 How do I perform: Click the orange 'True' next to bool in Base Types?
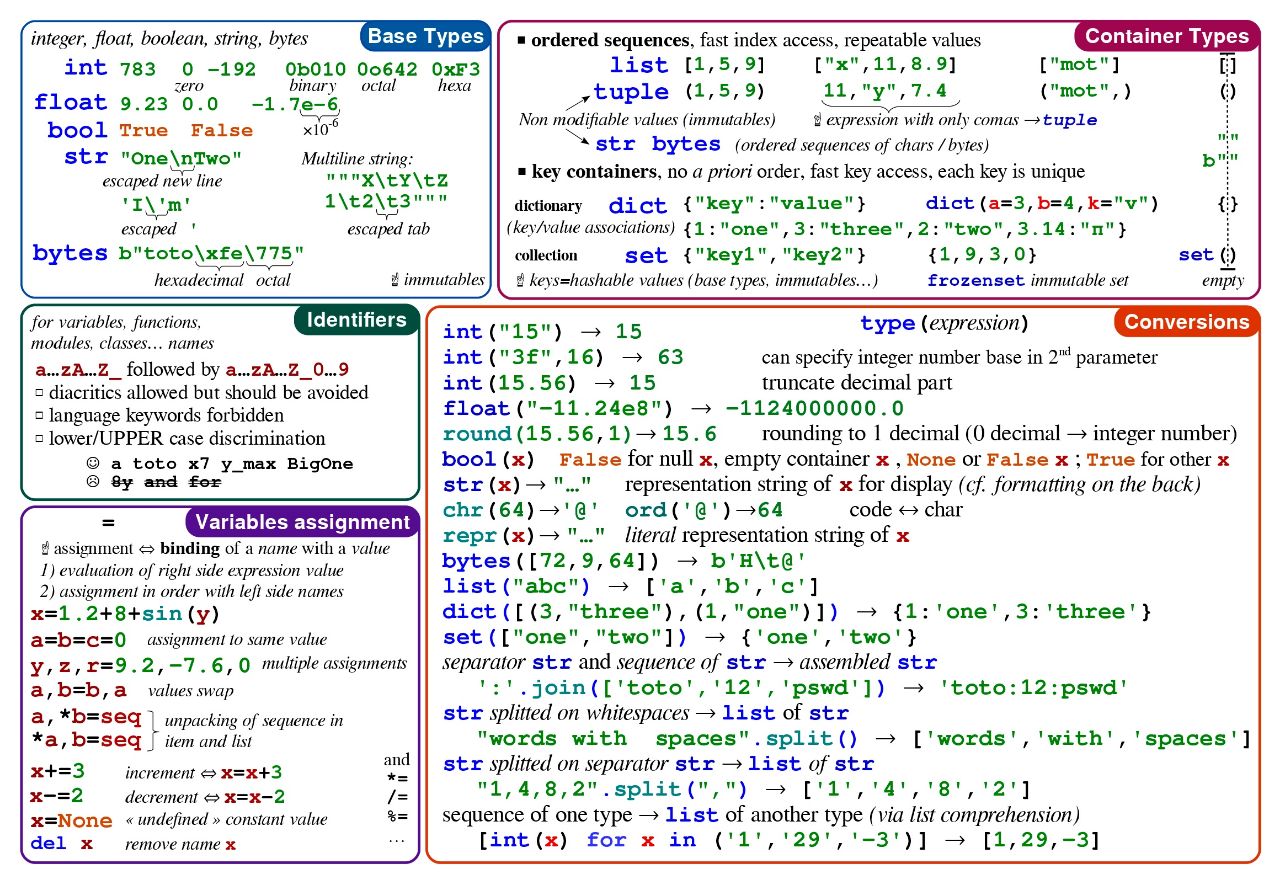(x=144, y=131)
